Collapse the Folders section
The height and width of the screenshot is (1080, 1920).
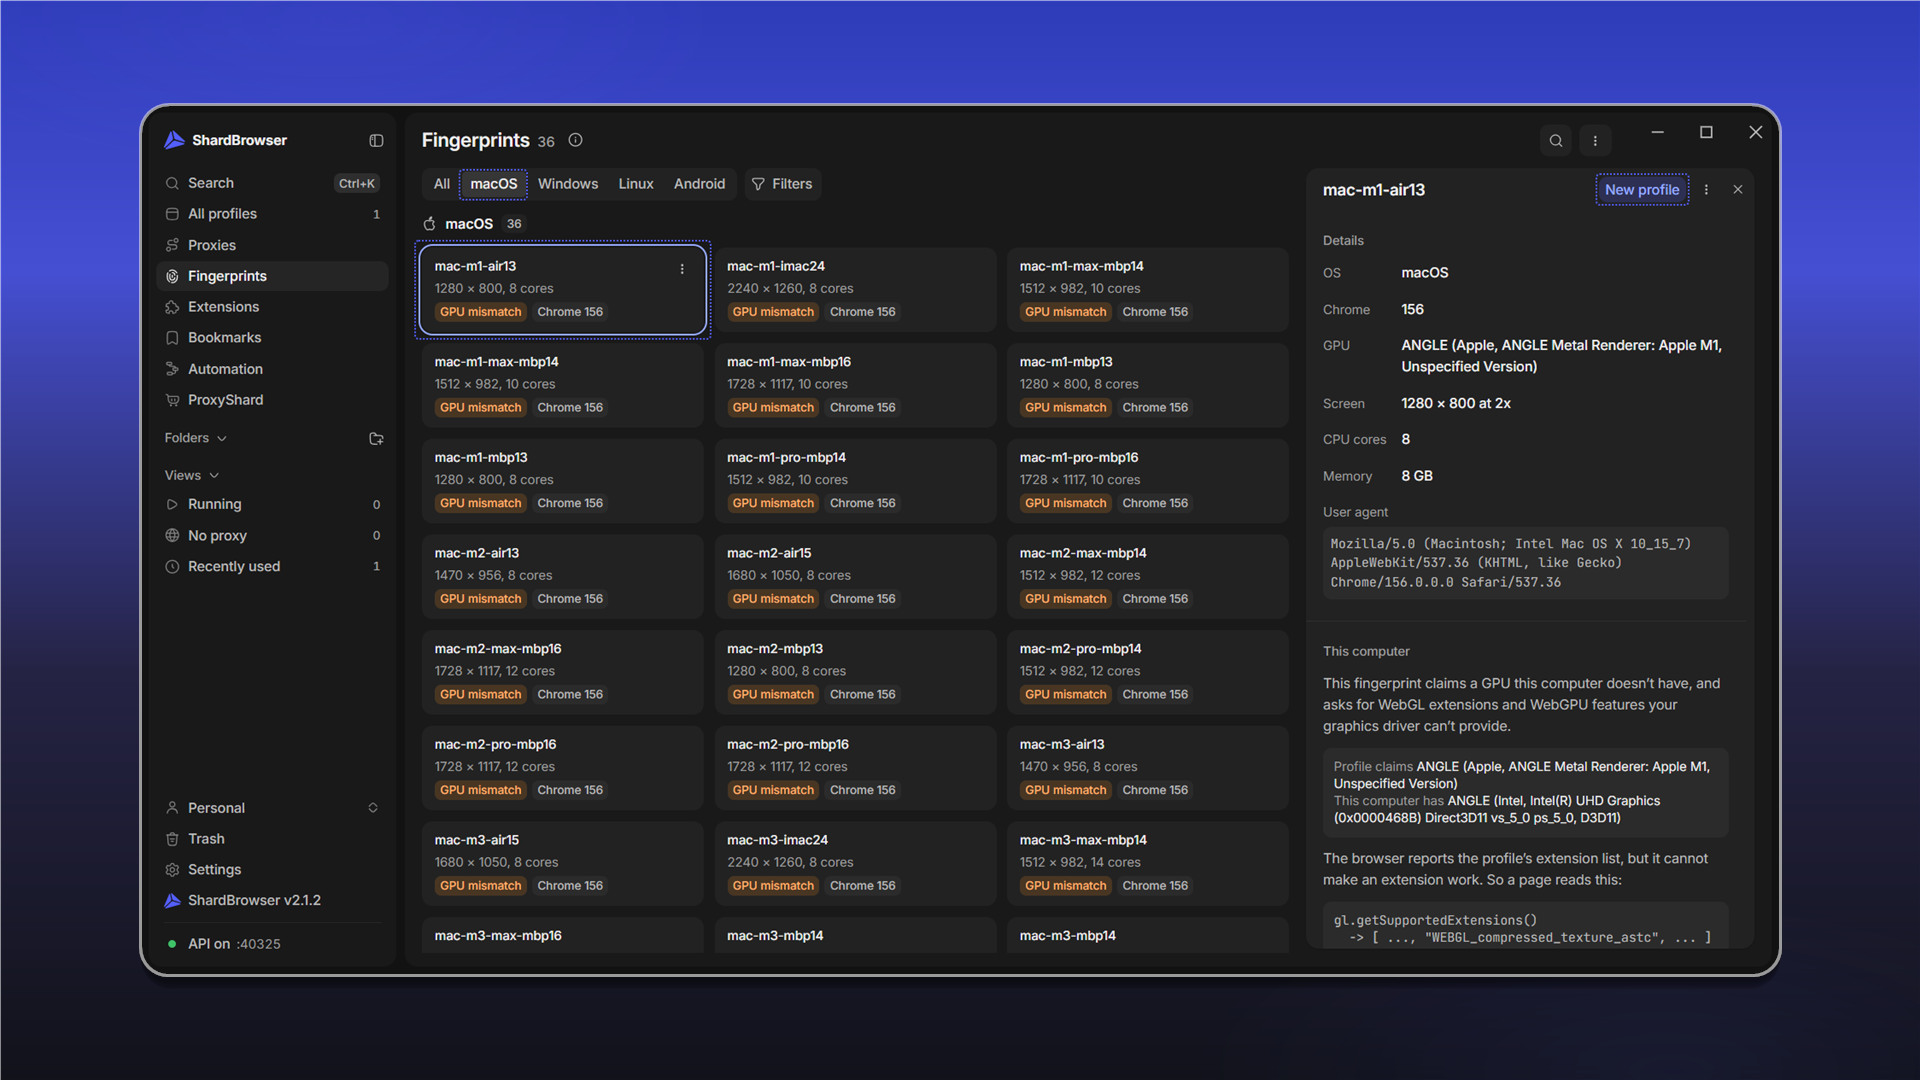tap(196, 438)
